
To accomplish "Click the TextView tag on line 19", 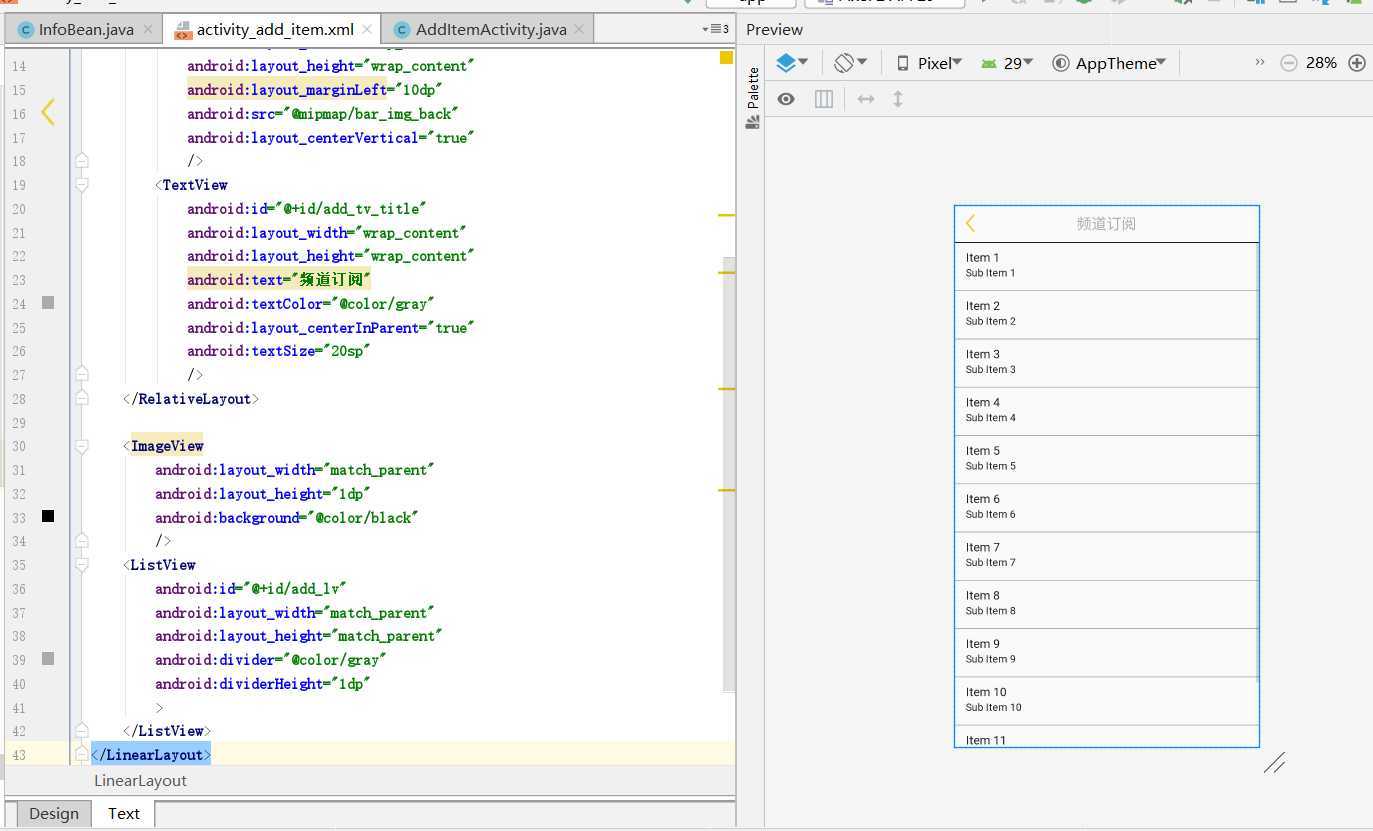I will (195, 185).
